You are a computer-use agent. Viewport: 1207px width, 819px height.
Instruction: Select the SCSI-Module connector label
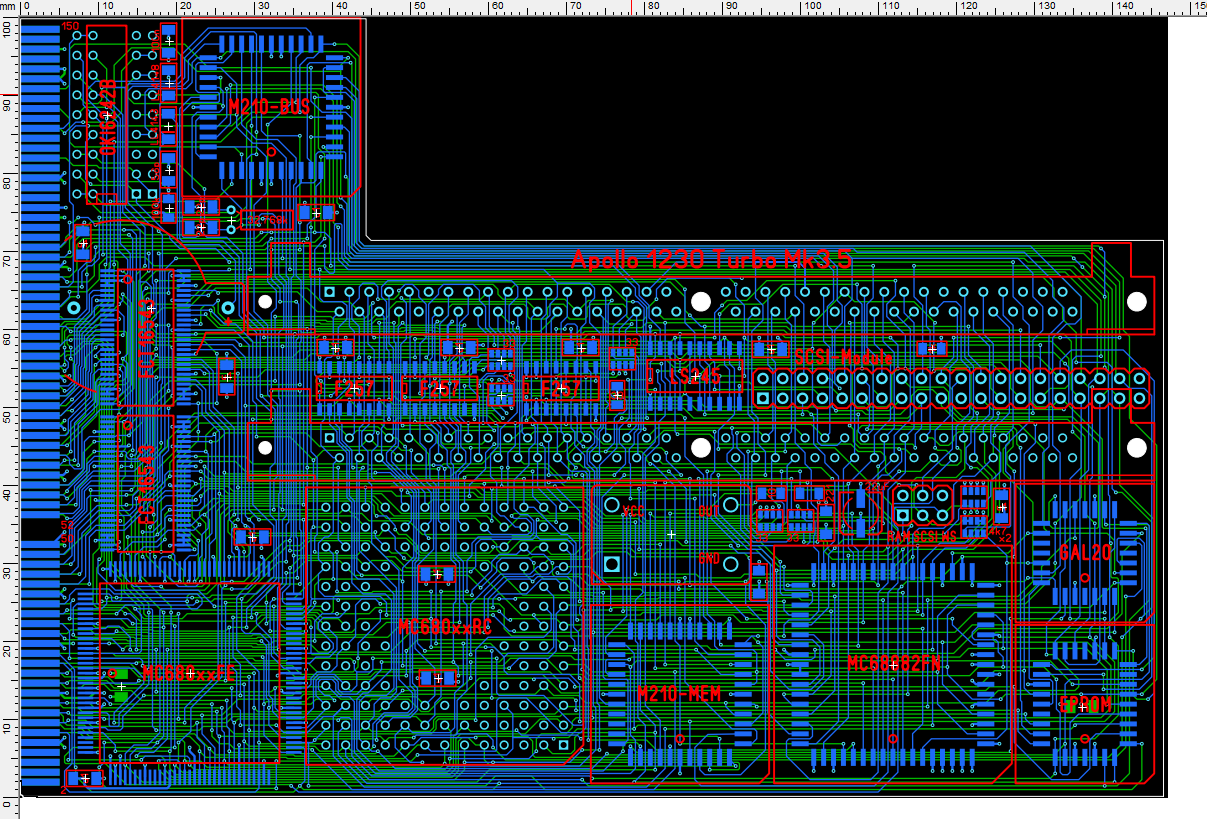[x=843, y=357]
